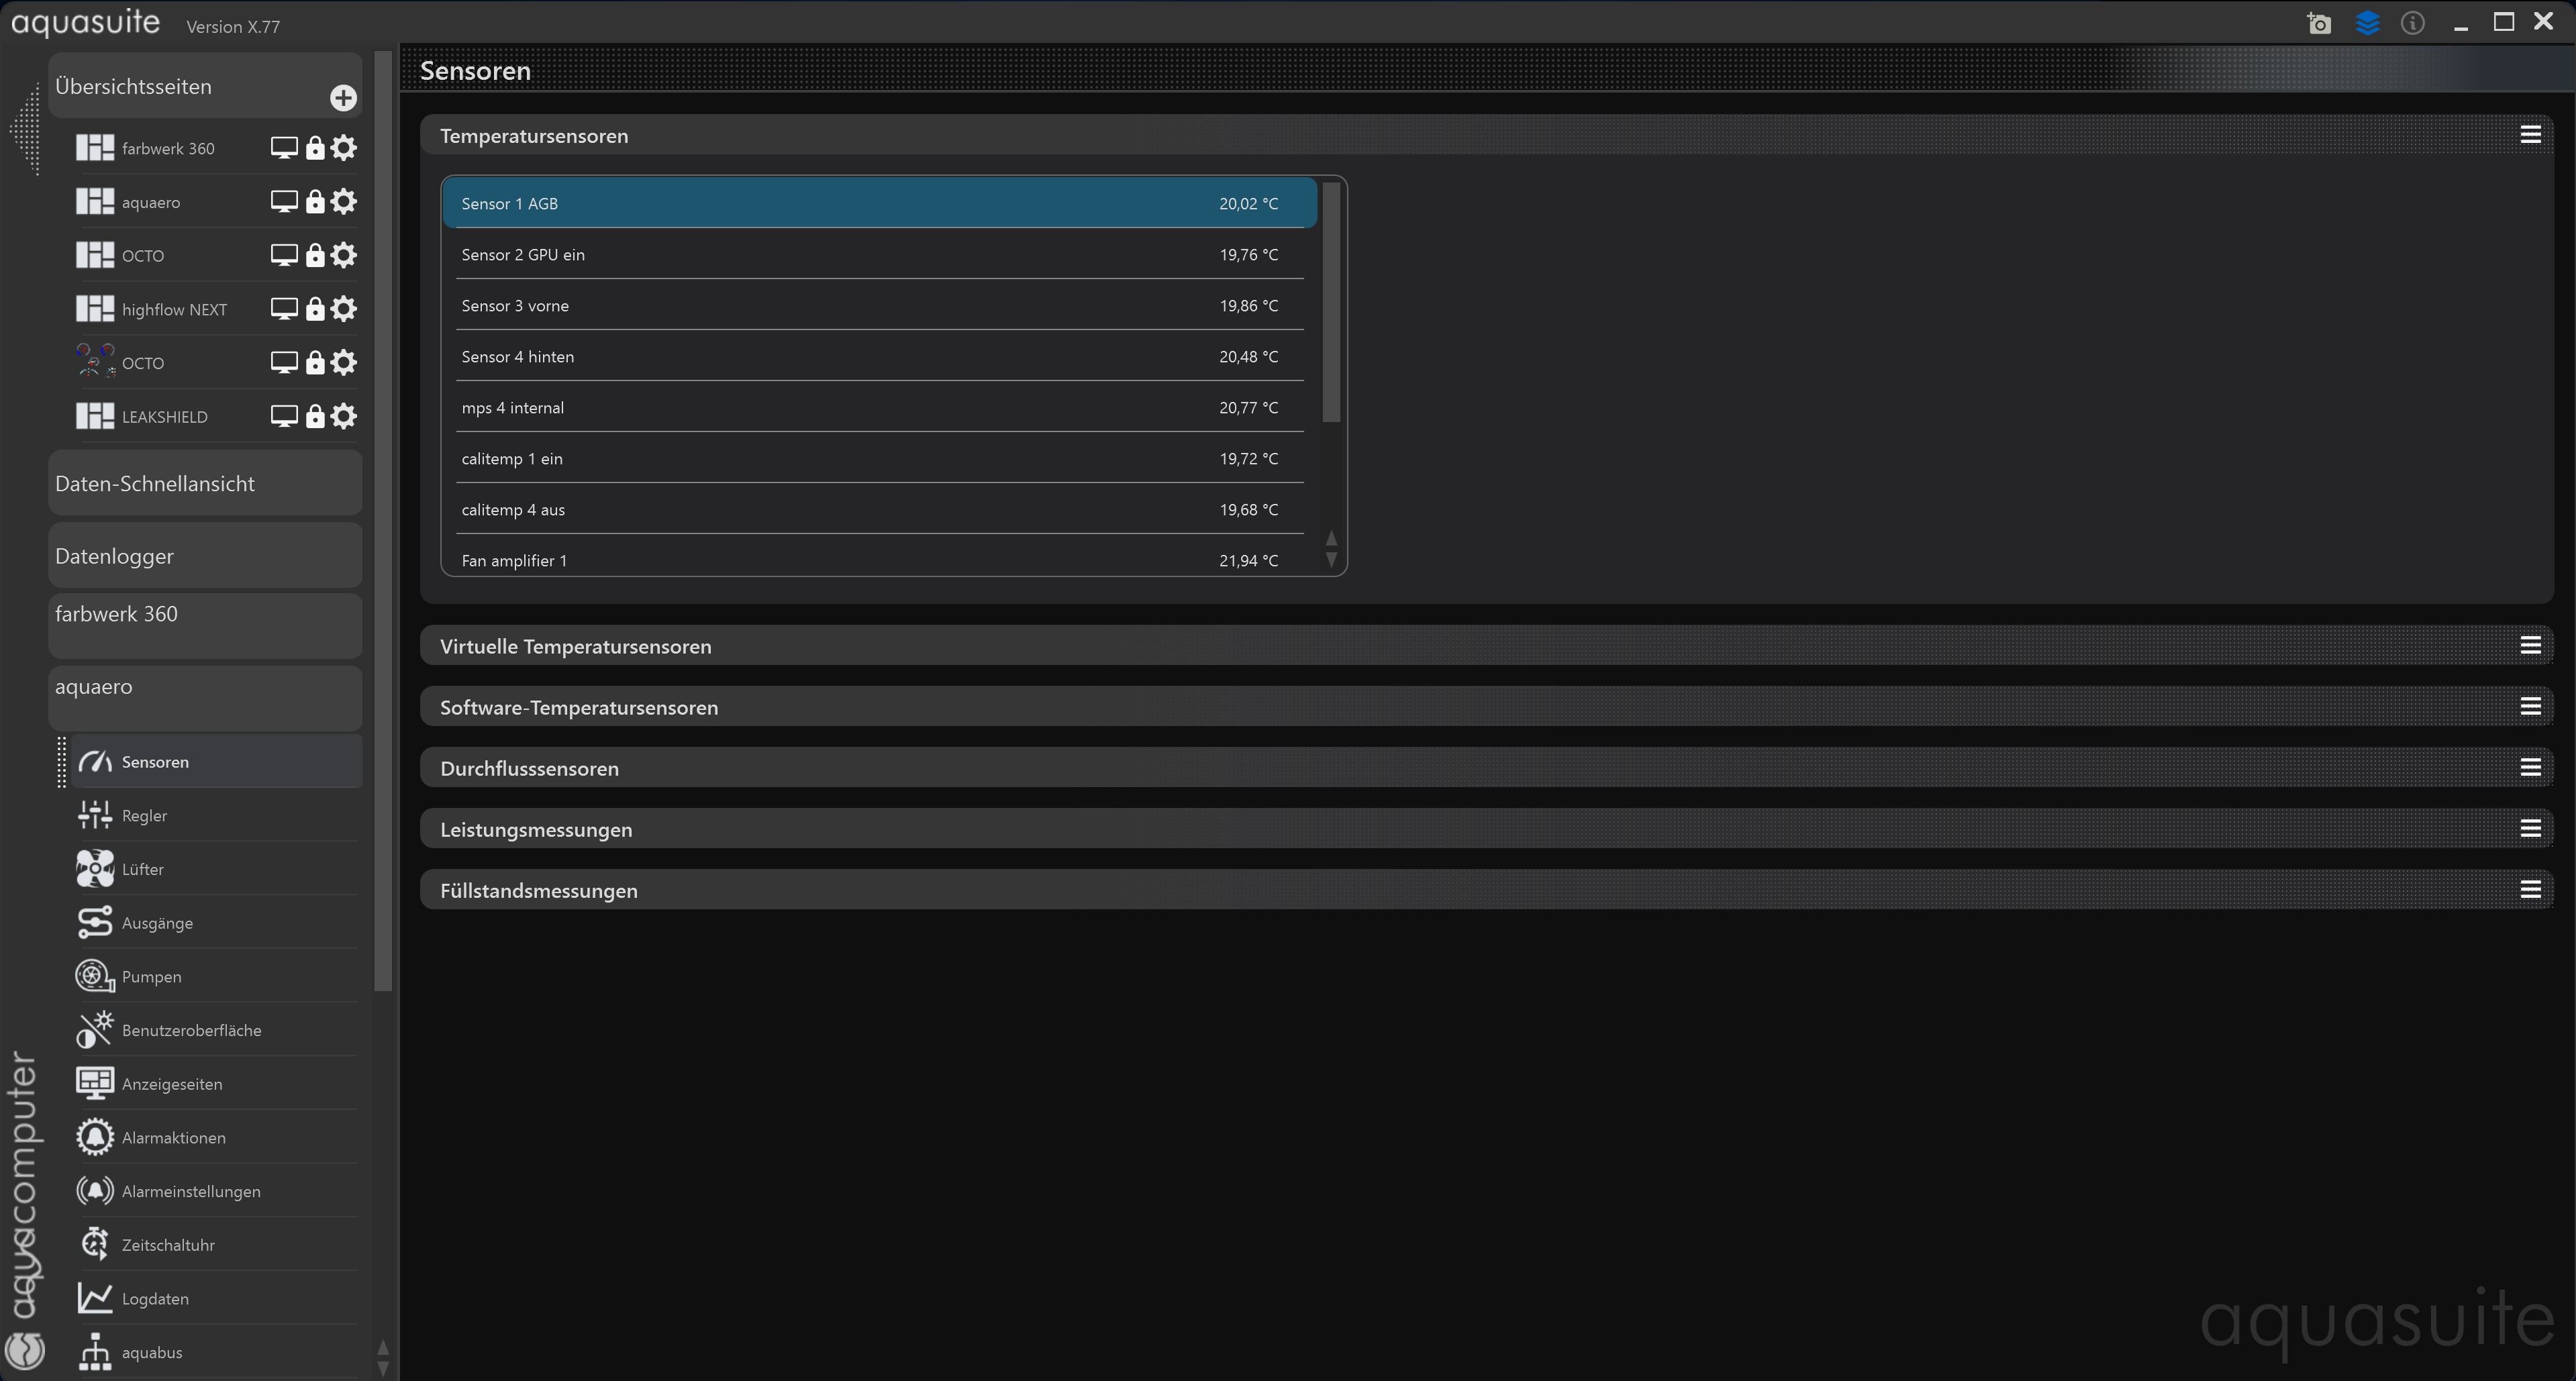Open the Lüfter fan page
Screen dimensions: 2576x1381
(216, 869)
